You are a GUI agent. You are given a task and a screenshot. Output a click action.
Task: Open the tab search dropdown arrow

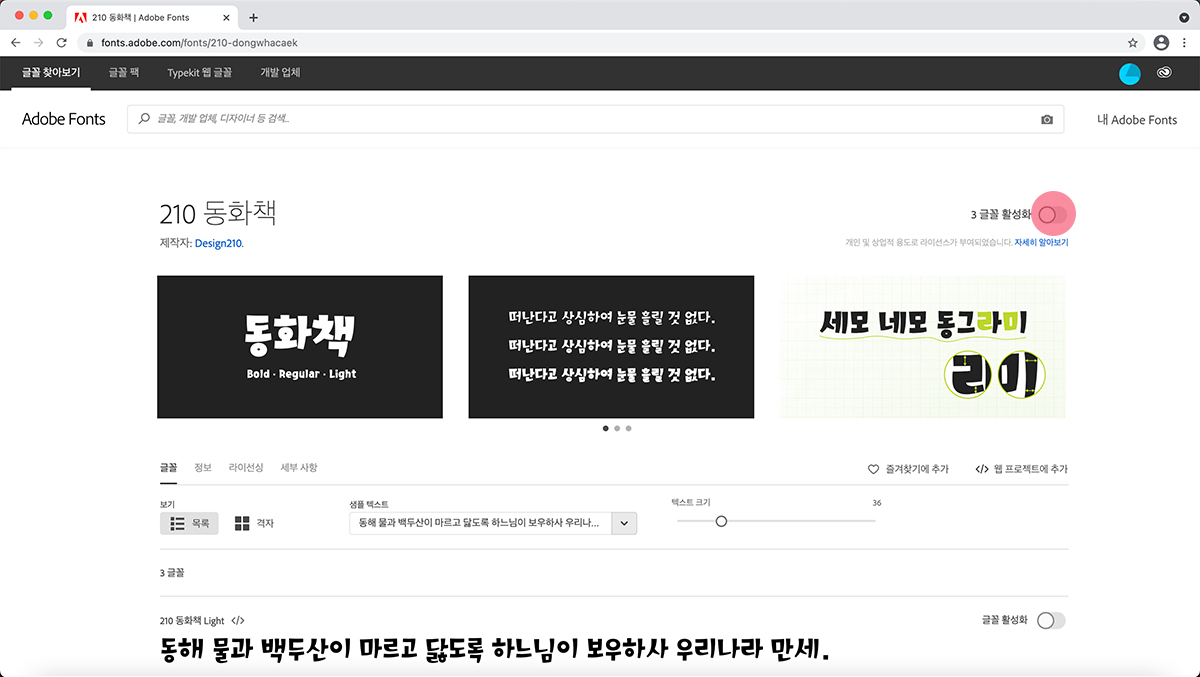(1185, 18)
